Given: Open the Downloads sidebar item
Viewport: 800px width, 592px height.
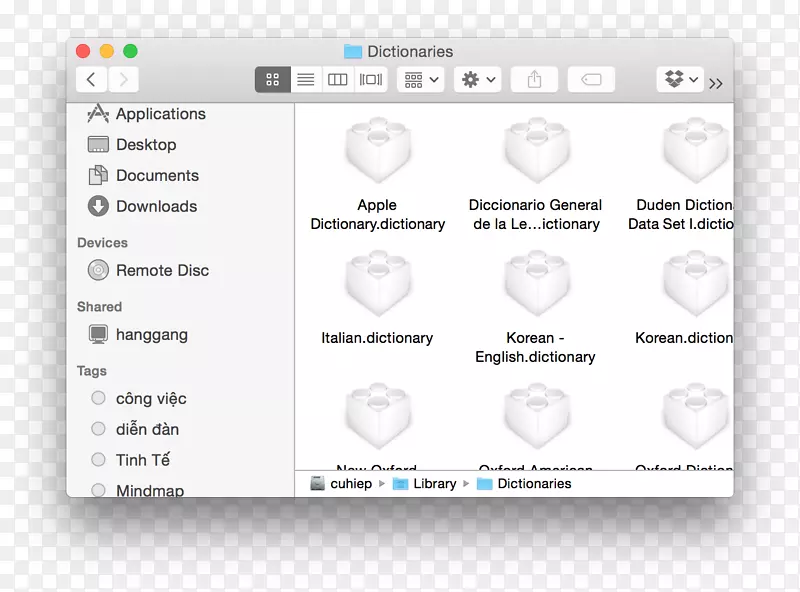Looking at the screenshot, I should [155, 207].
